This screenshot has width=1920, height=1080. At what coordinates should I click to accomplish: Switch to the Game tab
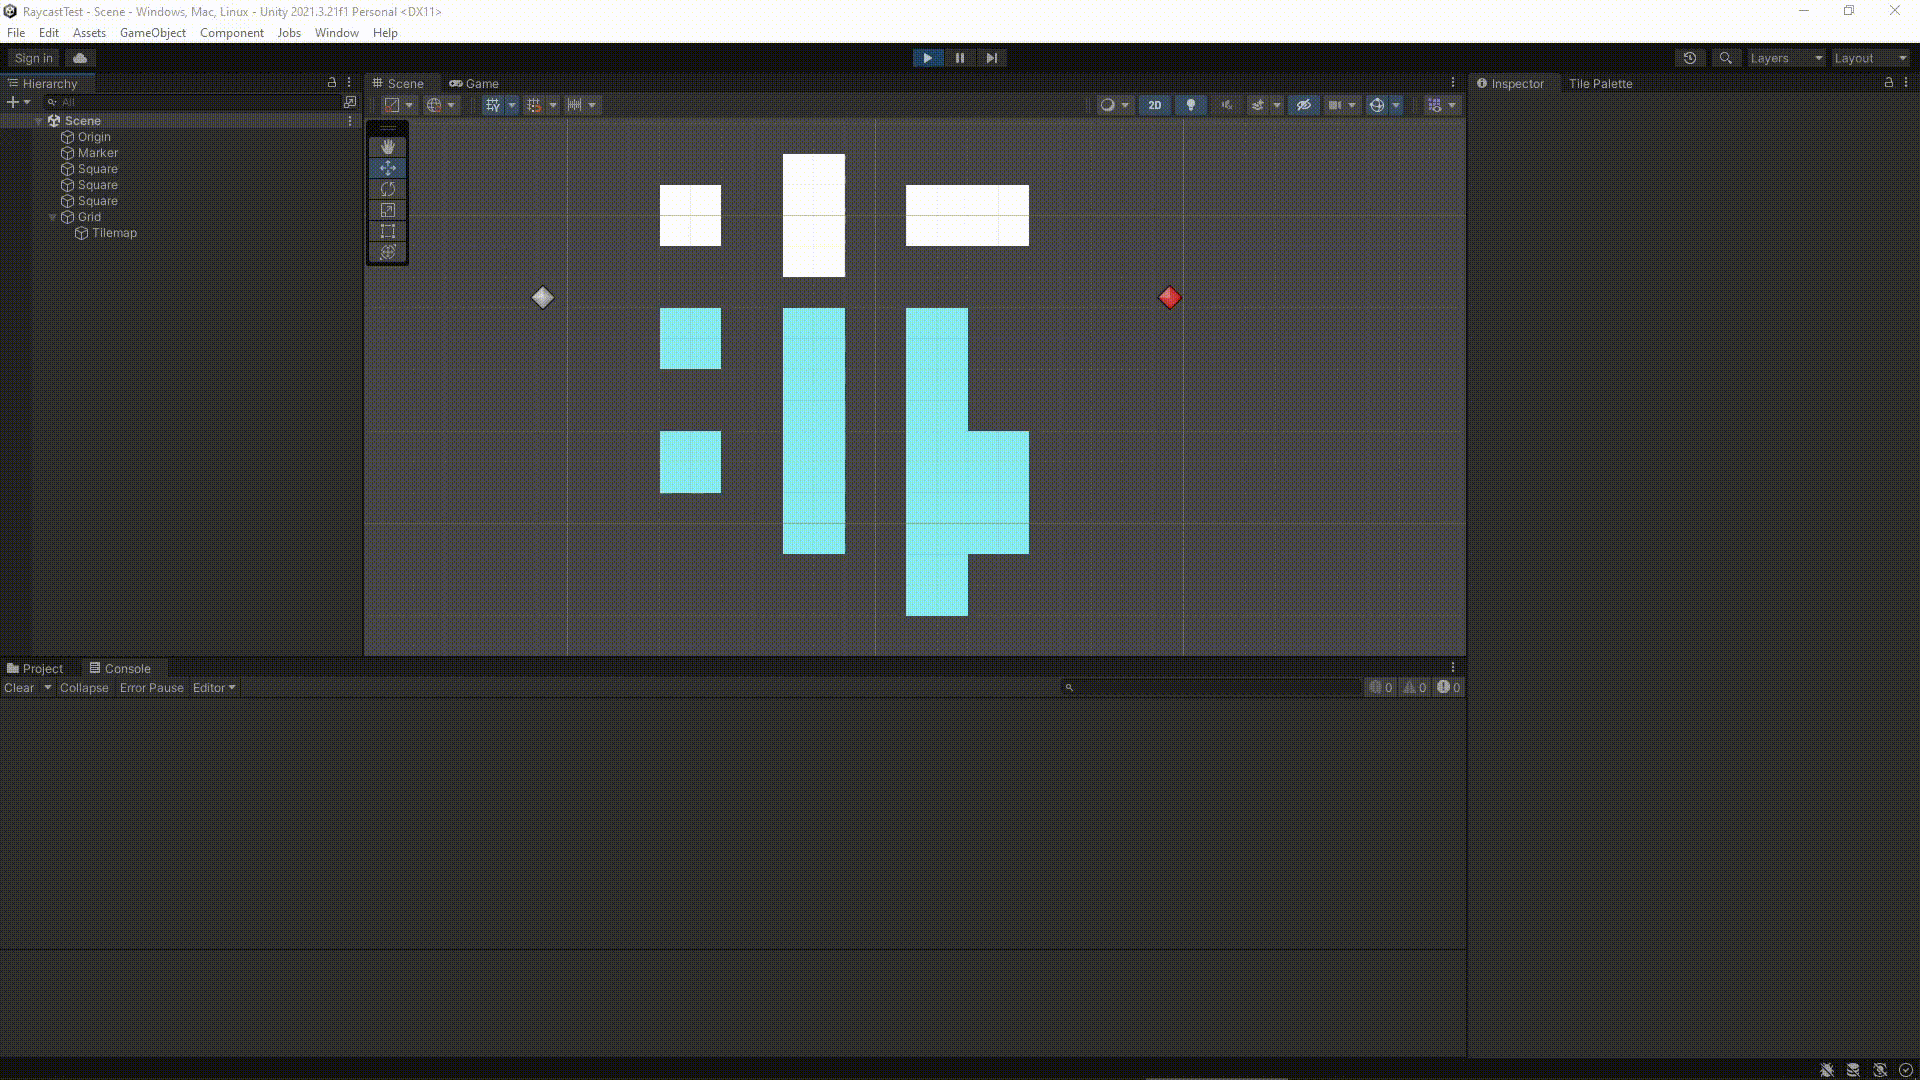(x=474, y=84)
